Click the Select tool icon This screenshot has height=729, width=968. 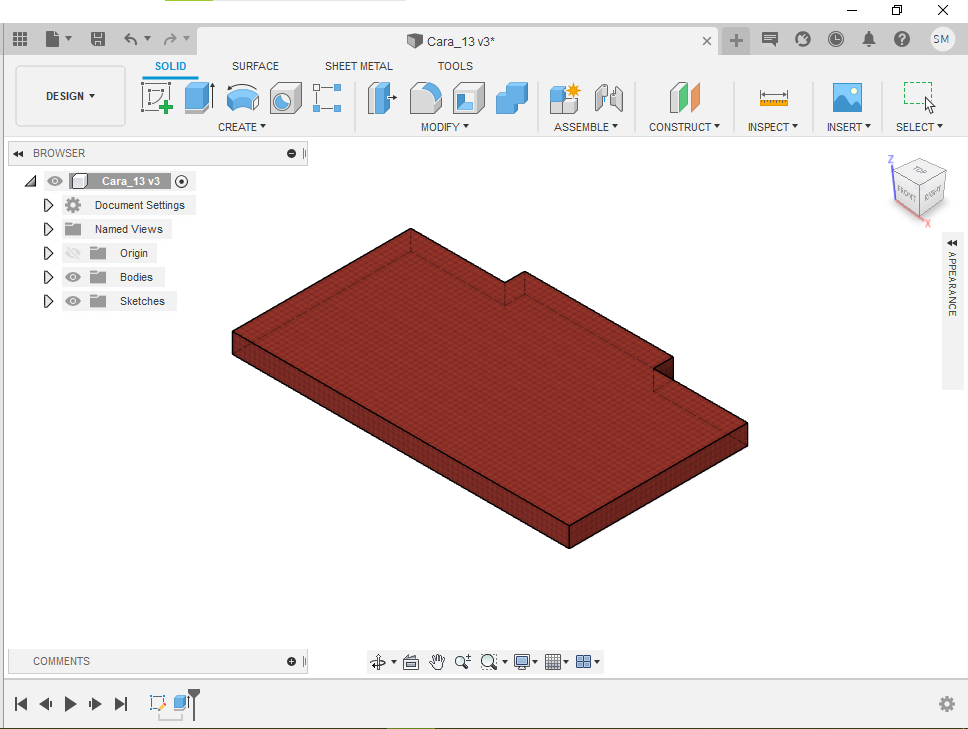click(919, 98)
